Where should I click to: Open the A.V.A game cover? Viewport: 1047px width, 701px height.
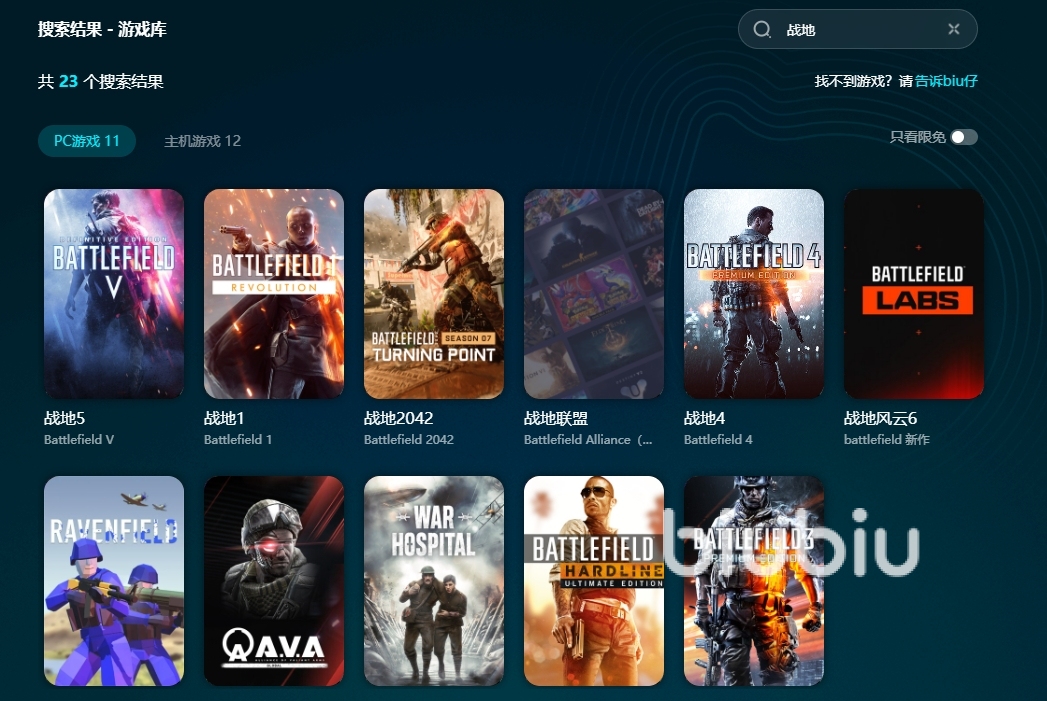[274, 581]
